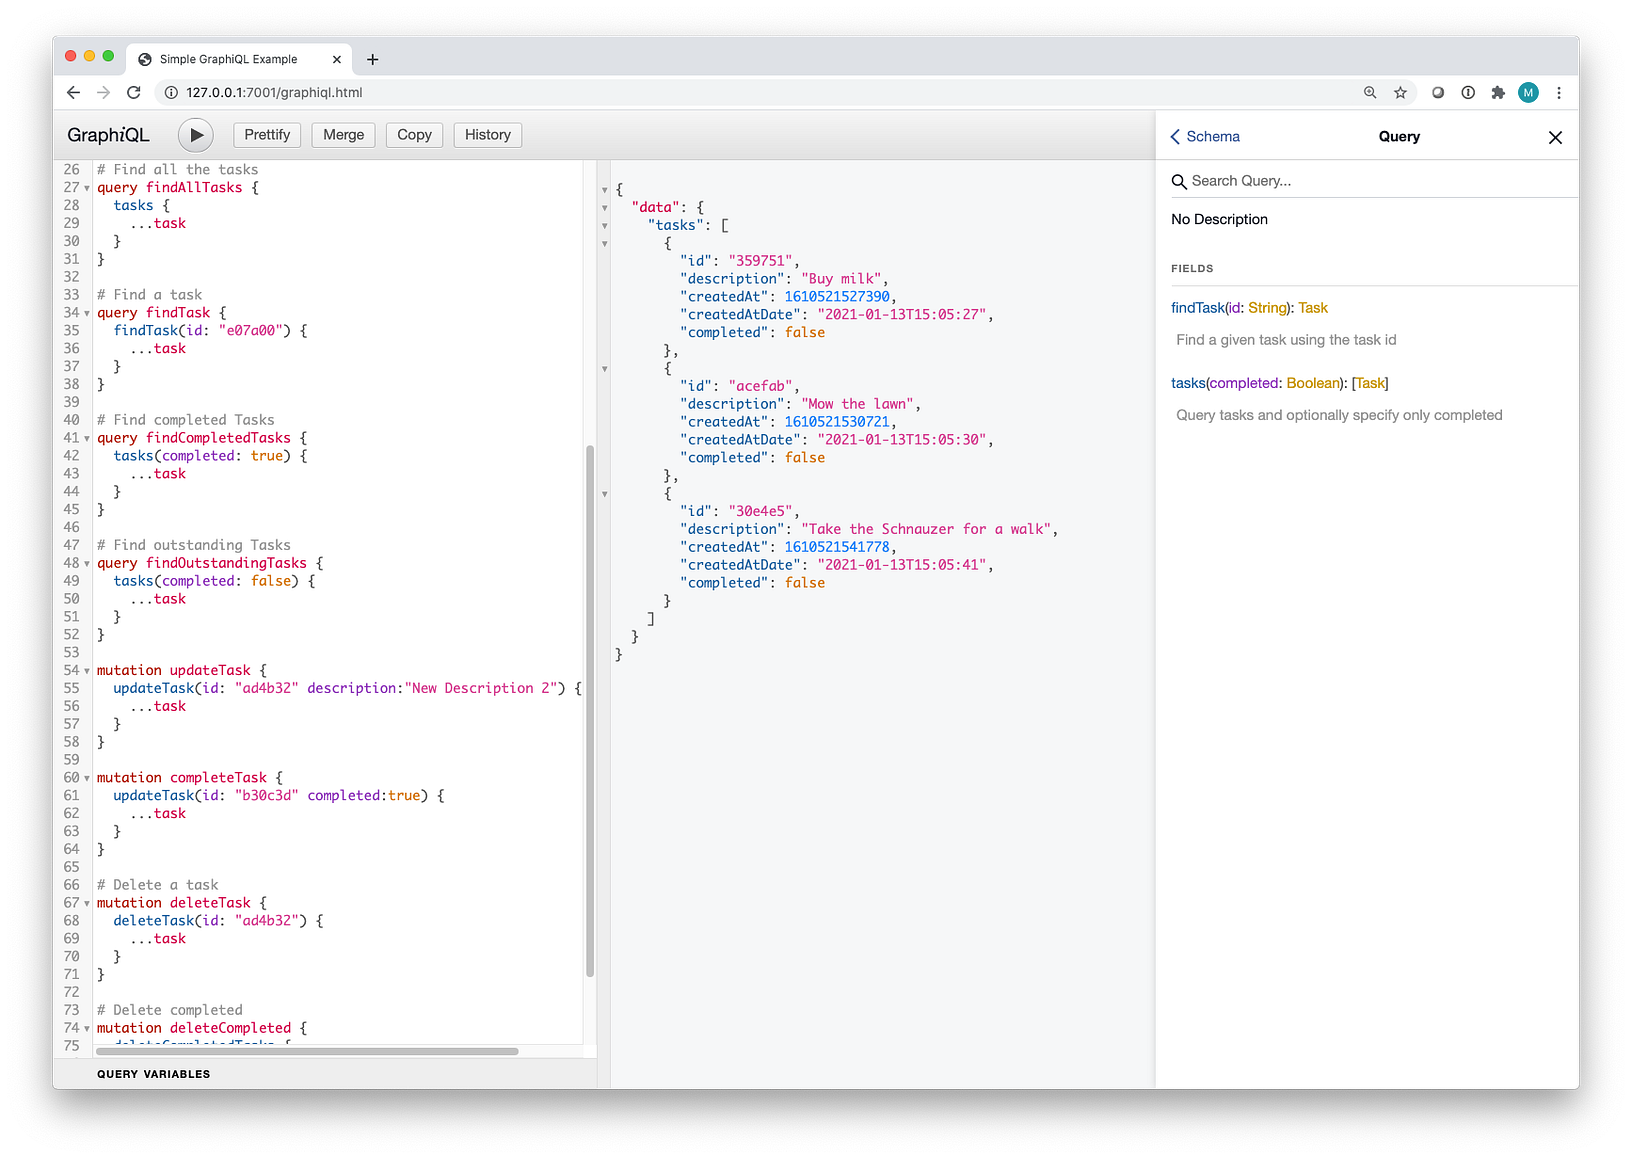
Task: Bookmark this page with the star icon
Action: [x=1400, y=92]
